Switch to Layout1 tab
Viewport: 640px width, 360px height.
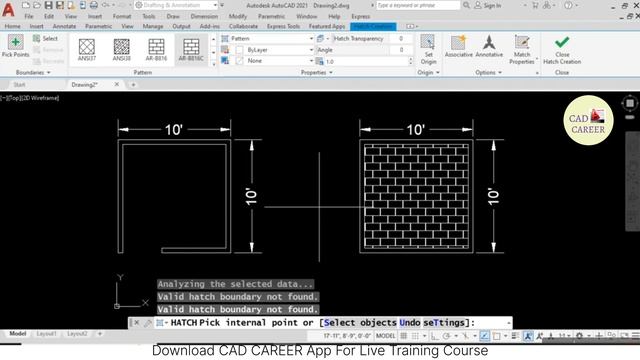[46, 334]
